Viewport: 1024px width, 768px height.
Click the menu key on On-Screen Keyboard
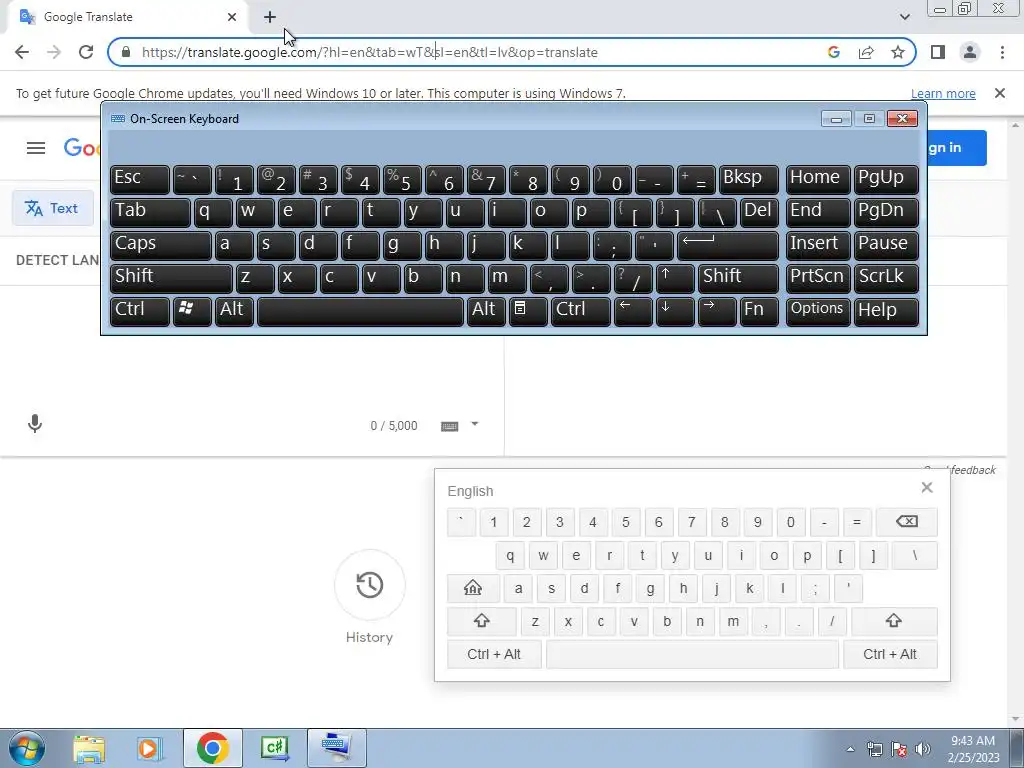click(528, 311)
